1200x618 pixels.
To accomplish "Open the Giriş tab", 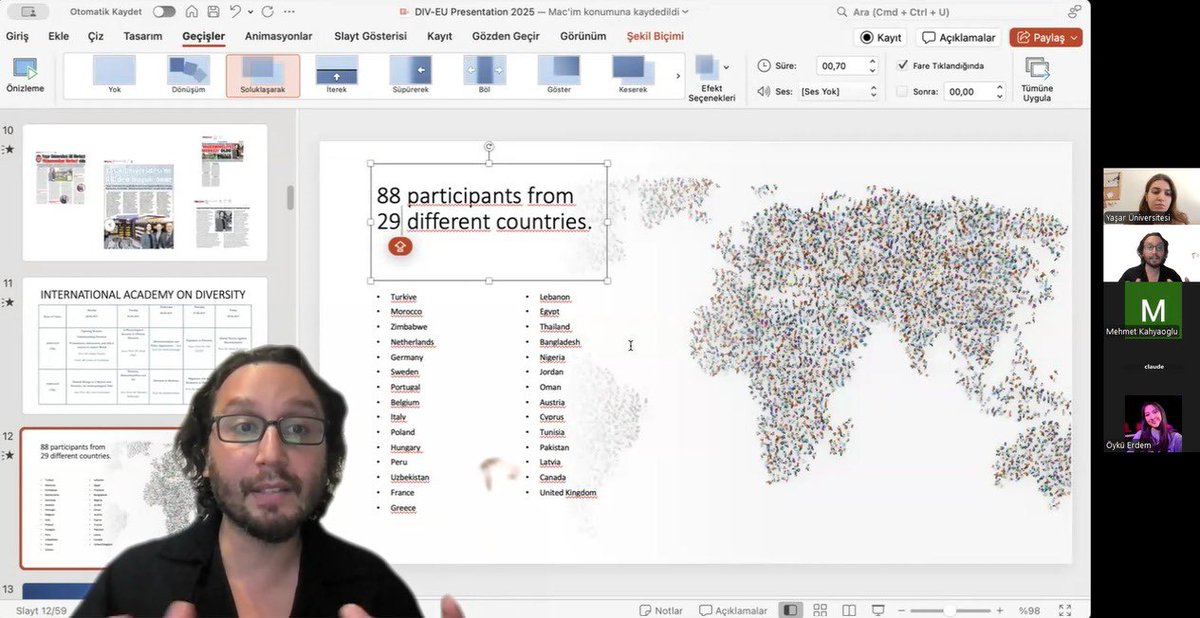I will pyautogui.click(x=18, y=36).
